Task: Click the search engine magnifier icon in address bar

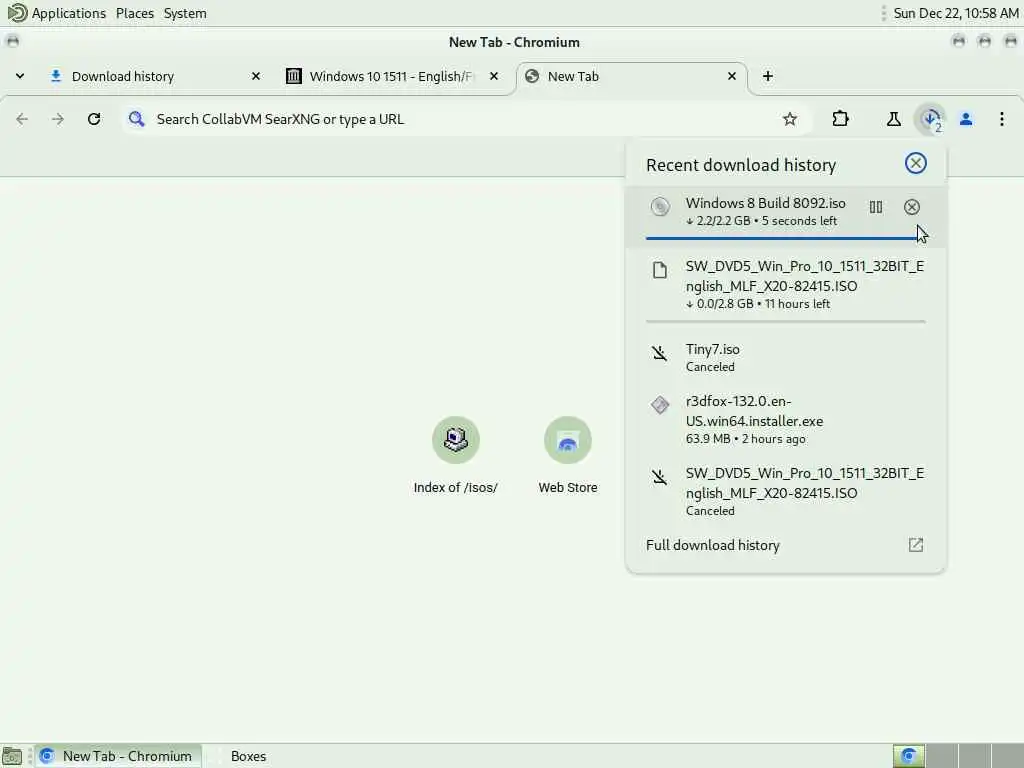Action: coord(136,119)
